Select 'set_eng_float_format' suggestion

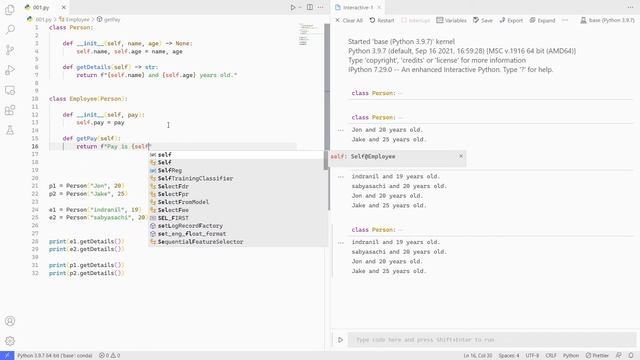point(238,234)
